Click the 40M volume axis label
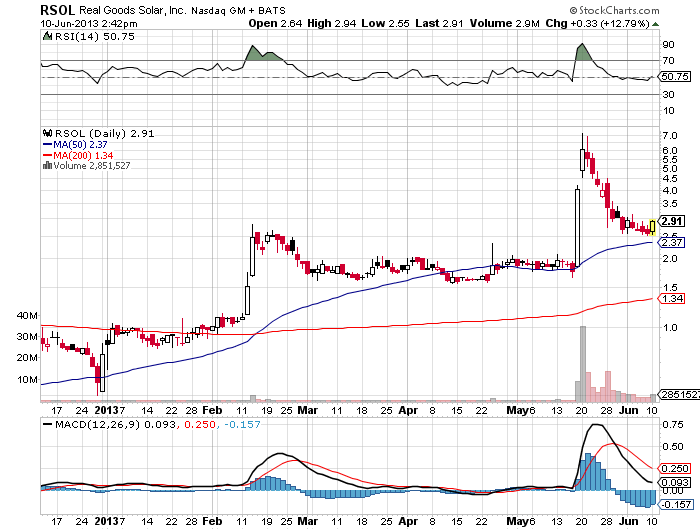The width and height of the screenshot is (700, 530). pyautogui.click(x=27, y=316)
